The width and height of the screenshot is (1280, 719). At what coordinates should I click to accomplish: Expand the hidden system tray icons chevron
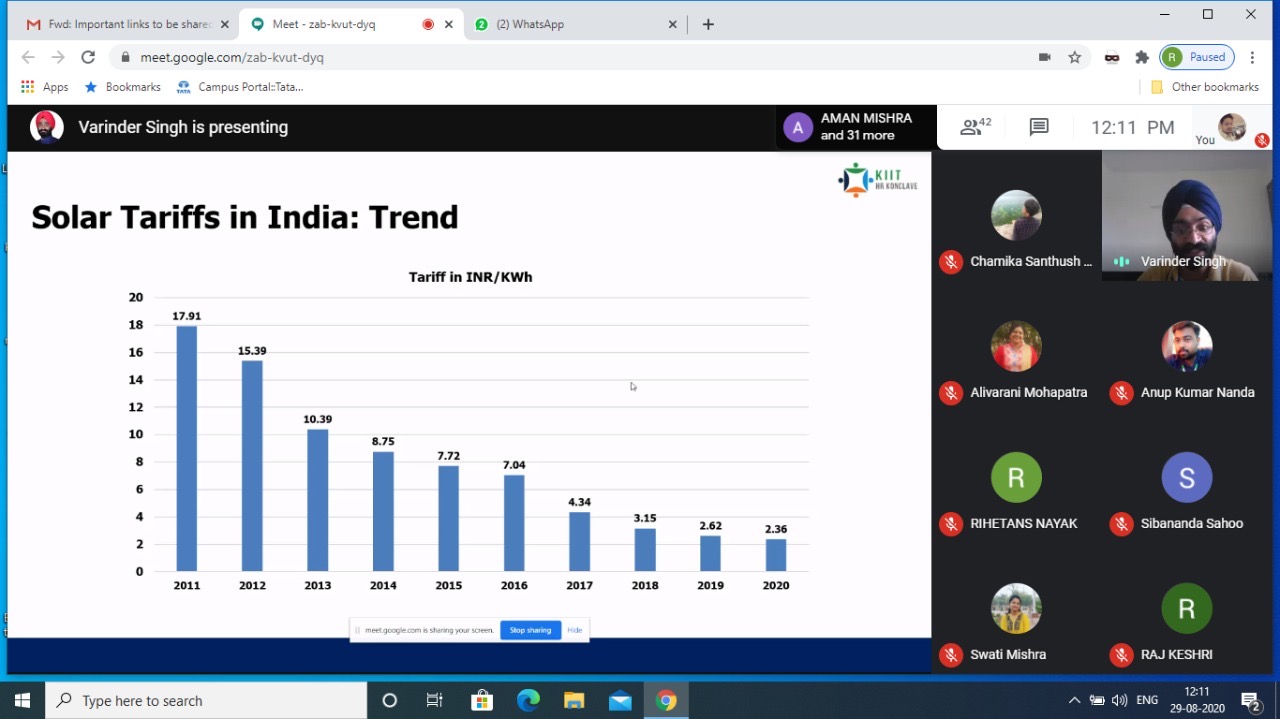[1074, 700]
